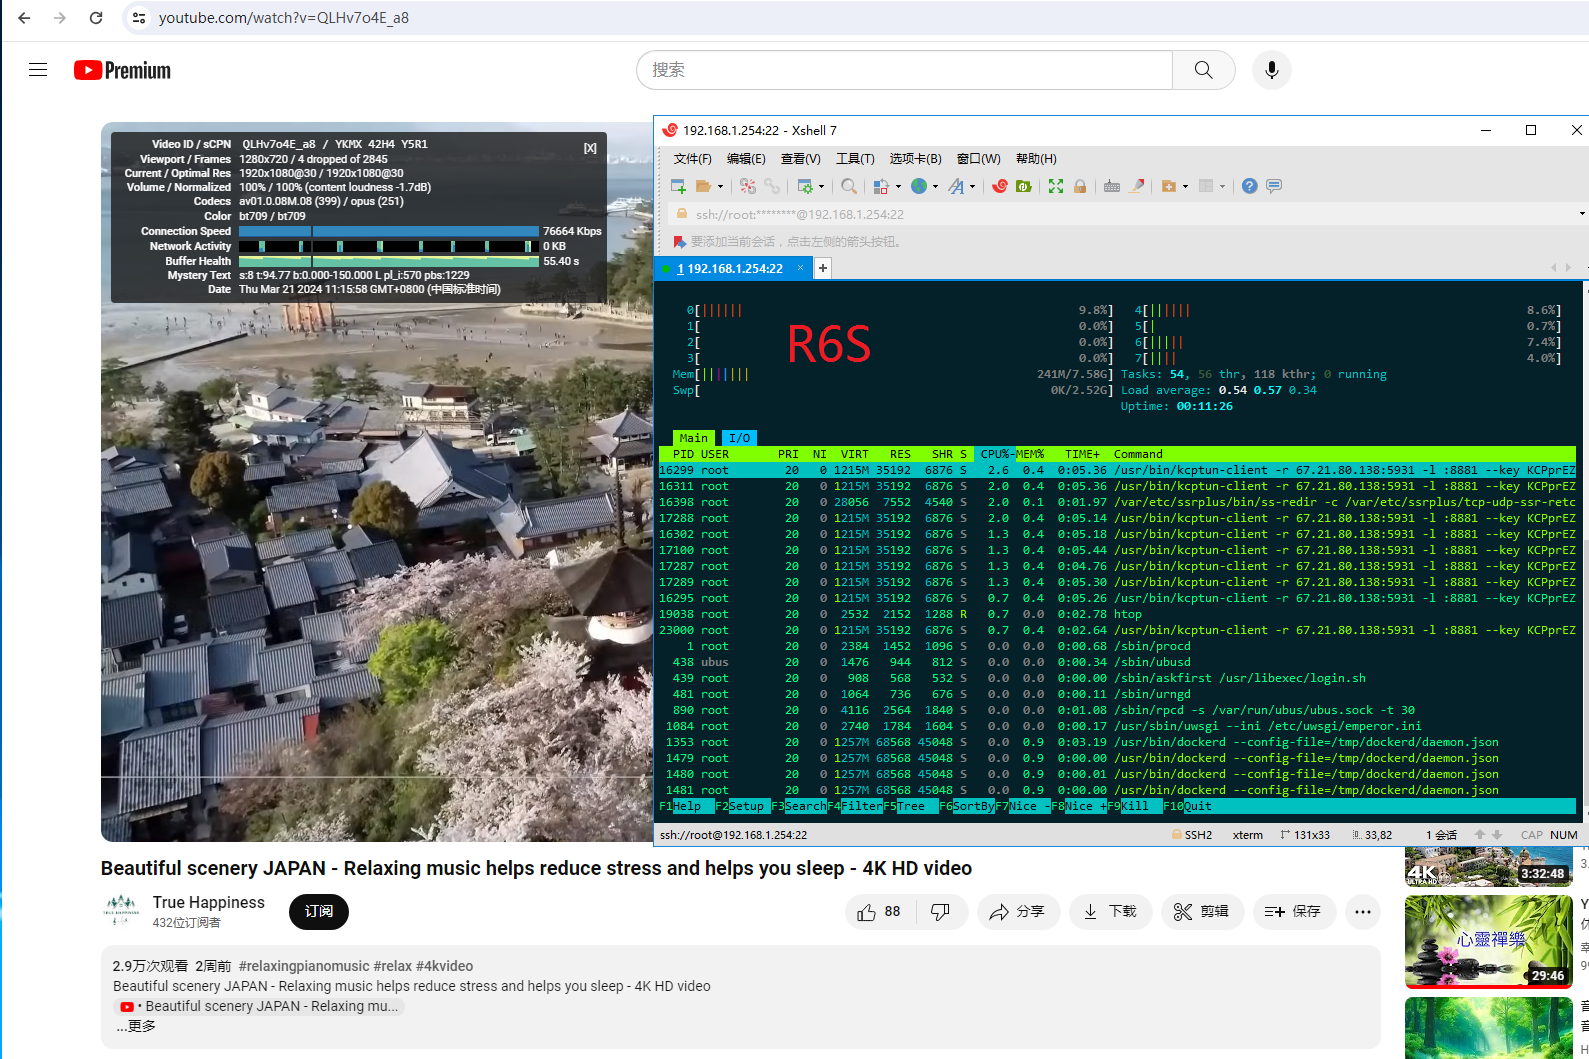Image resolution: width=1589 pixels, height=1059 pixels.
Task: Click the Xshell lock screen icon
Action: [x=1080, y=186]
